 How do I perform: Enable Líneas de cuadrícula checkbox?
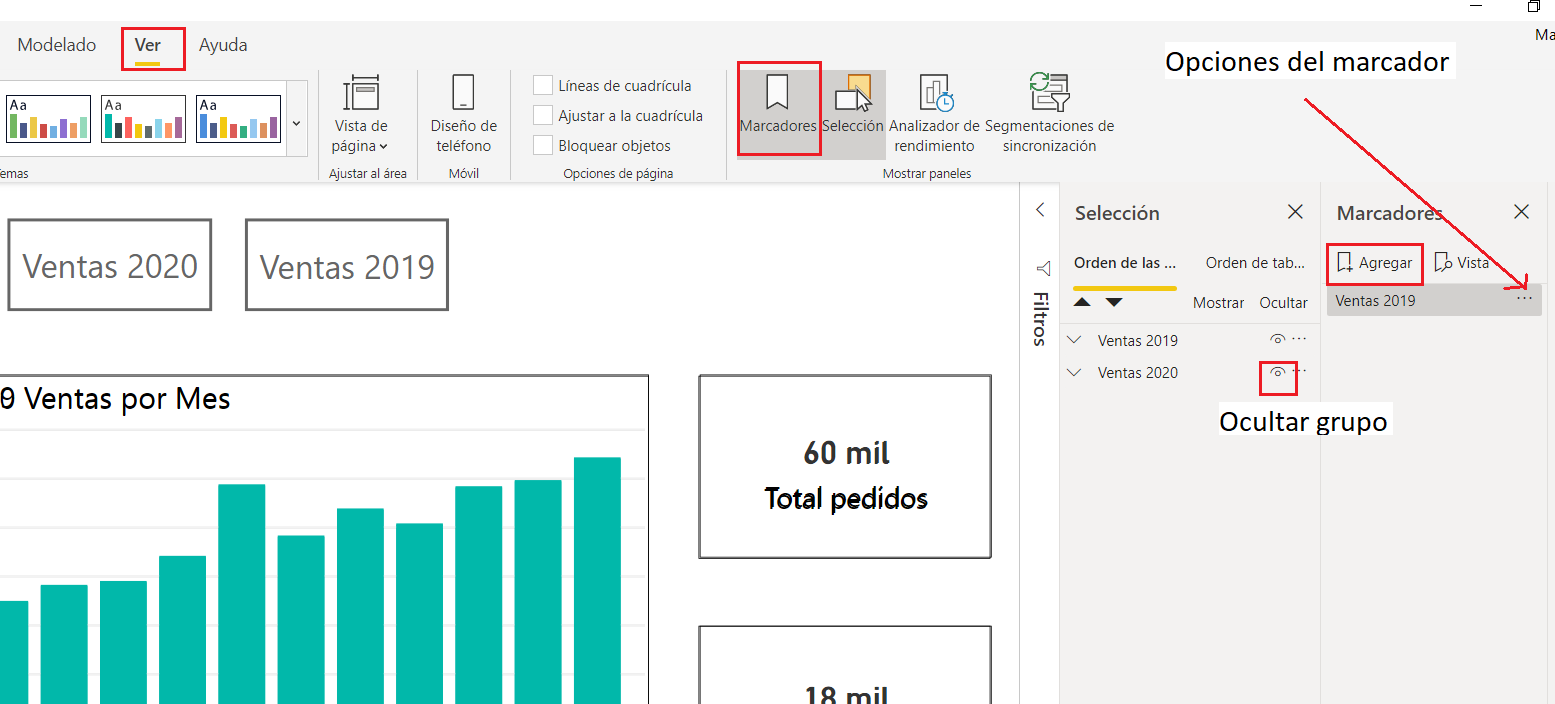(543, 86)
